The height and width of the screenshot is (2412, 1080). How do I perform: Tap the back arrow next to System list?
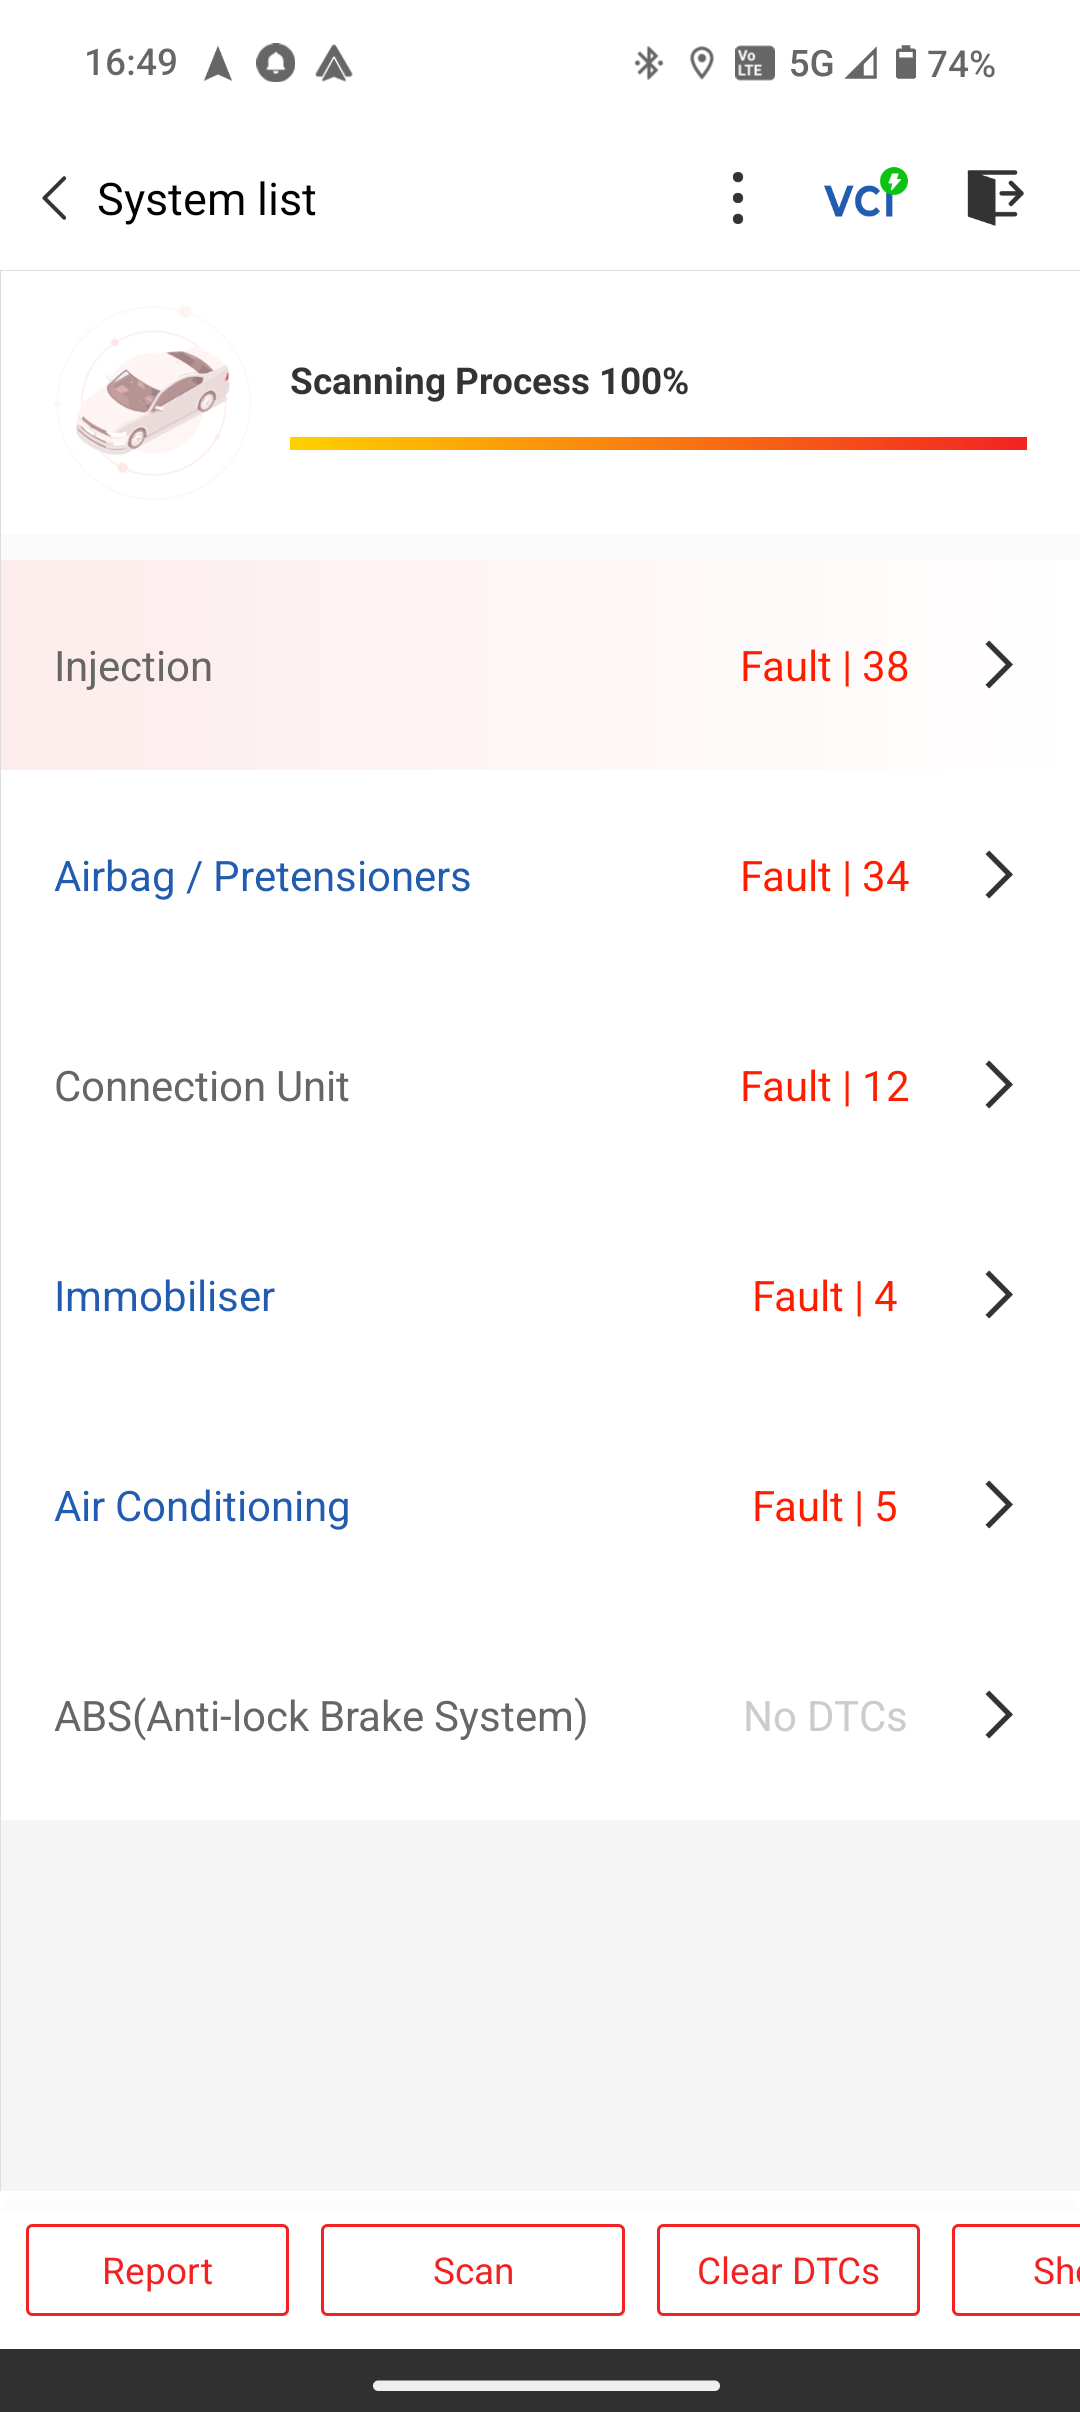(x=56, y=198)
